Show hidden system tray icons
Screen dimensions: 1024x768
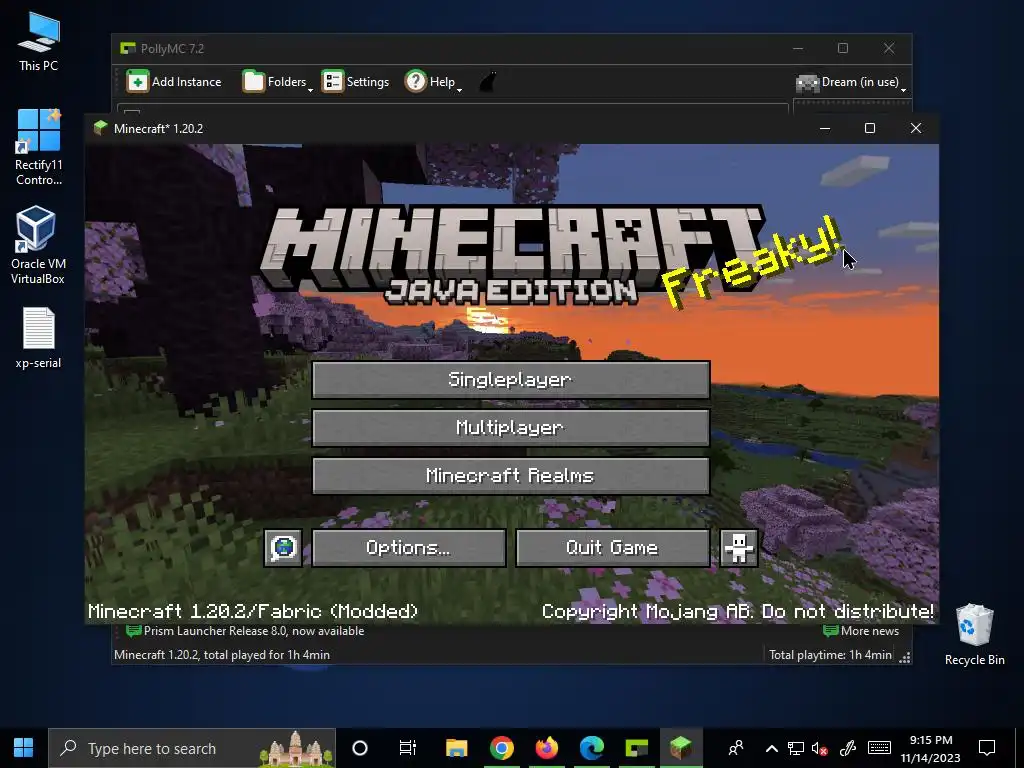point(771,748)
